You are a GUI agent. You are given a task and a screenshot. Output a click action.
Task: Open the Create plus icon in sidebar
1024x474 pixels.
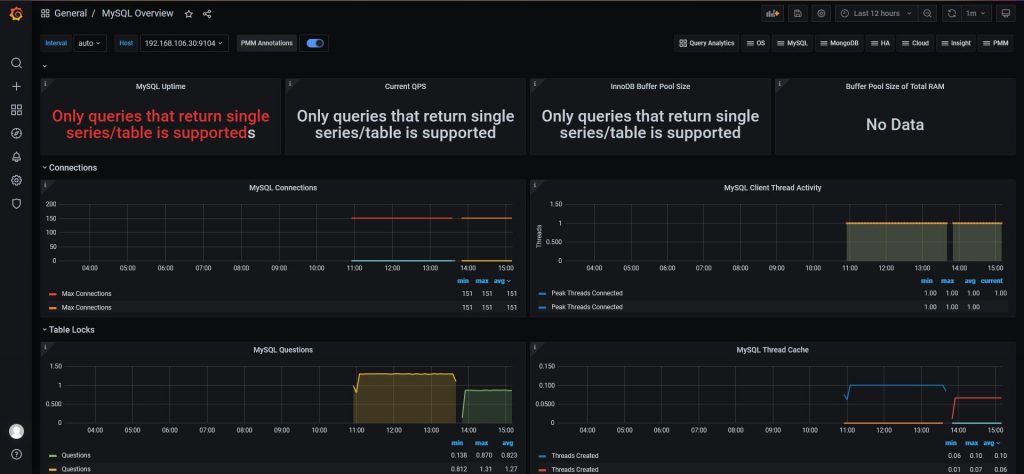click(x=16, y=87)
